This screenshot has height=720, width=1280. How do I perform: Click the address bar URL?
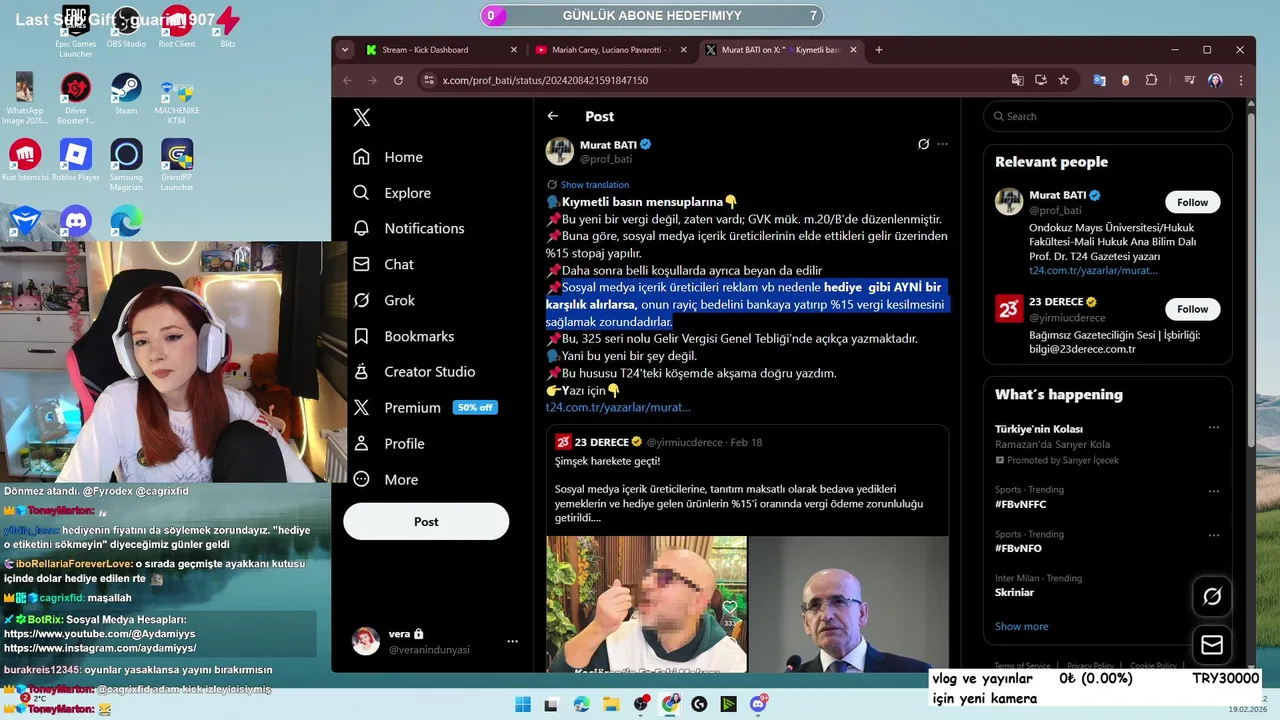pyautogui.click(x=545, y=80)
